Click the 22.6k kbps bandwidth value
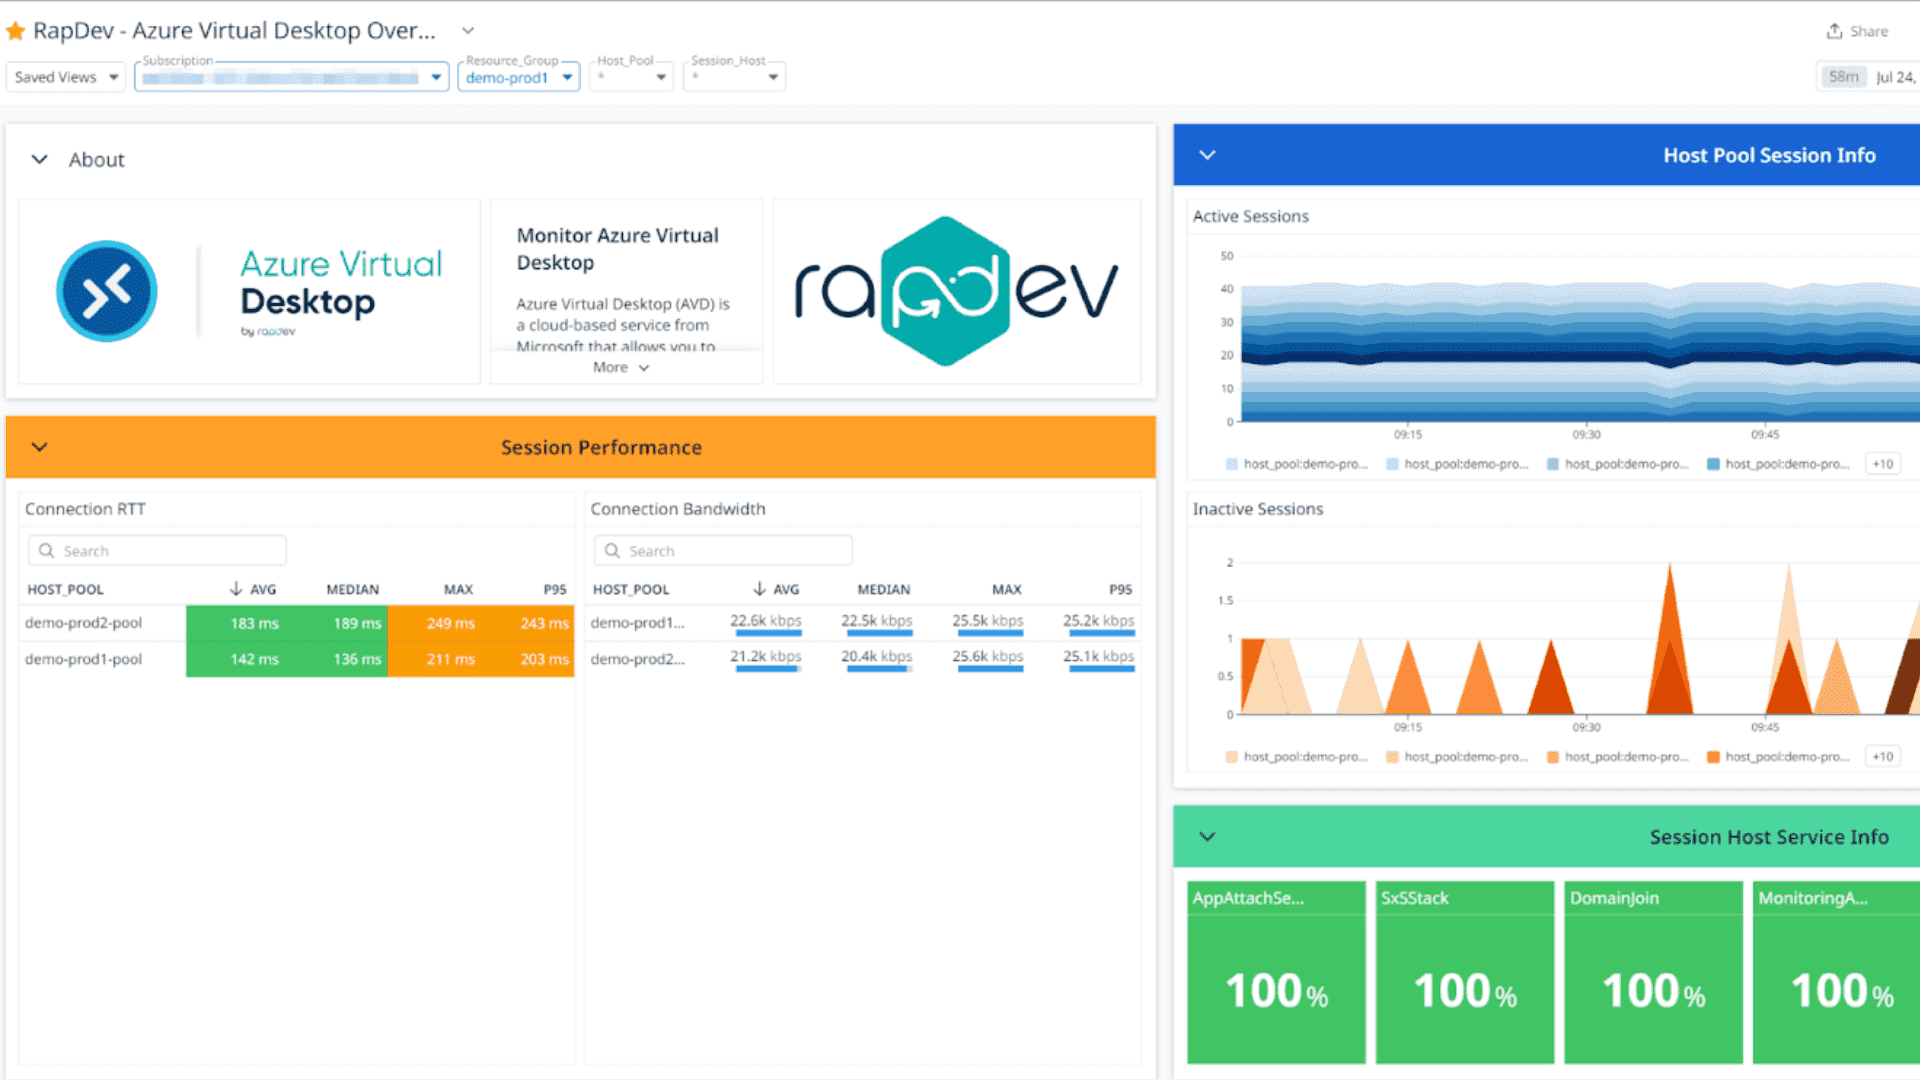This screenshot has height=1080, width=1920. (x=766, y=621)
